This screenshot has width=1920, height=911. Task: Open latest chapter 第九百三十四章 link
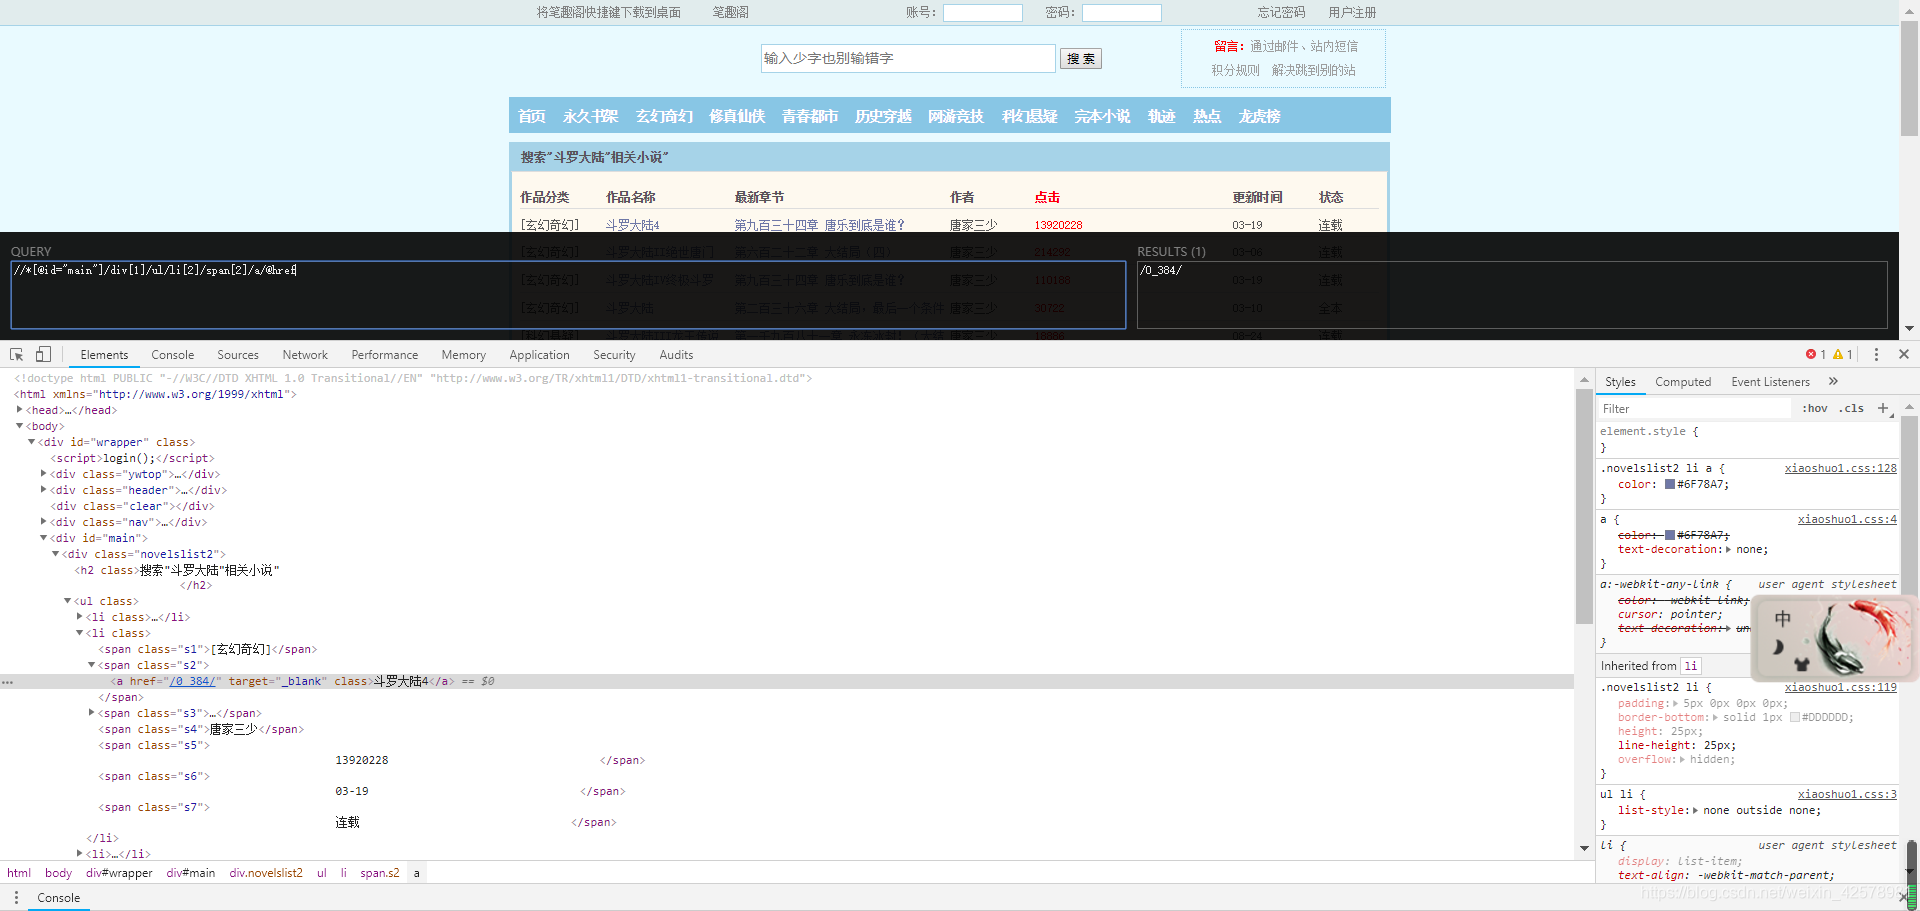820,225
